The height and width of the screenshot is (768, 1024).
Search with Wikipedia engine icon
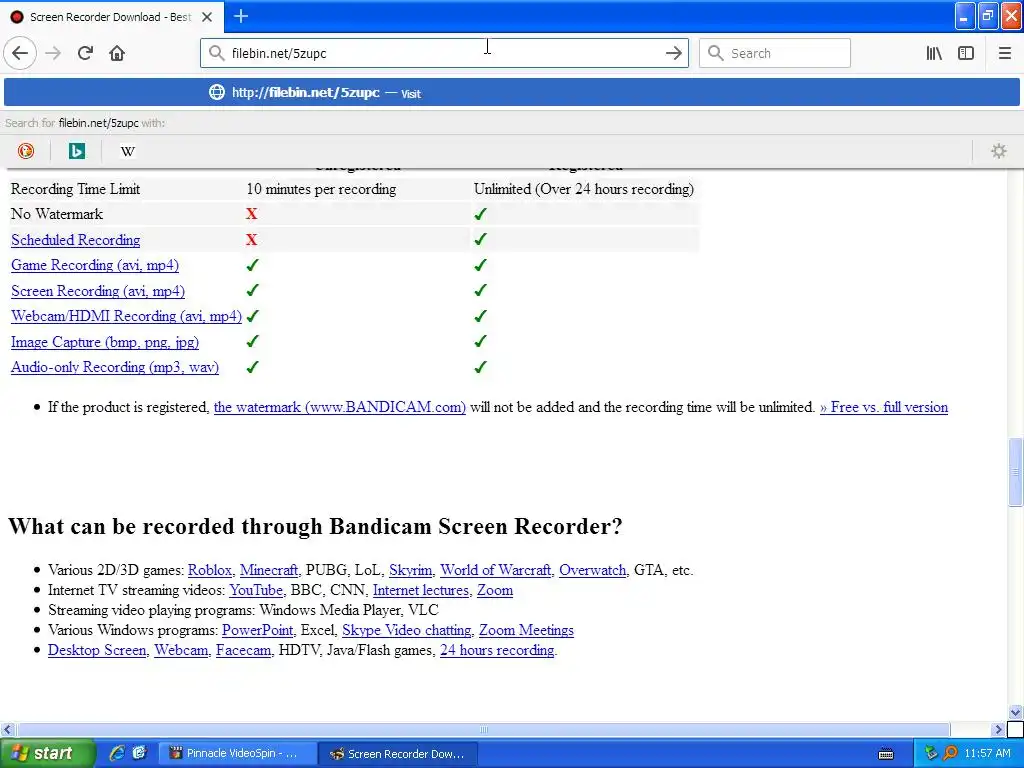pos(127,152)
